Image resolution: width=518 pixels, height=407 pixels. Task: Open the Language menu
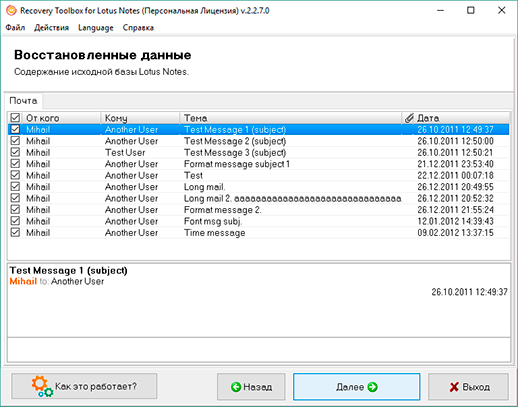coord(96,27)
